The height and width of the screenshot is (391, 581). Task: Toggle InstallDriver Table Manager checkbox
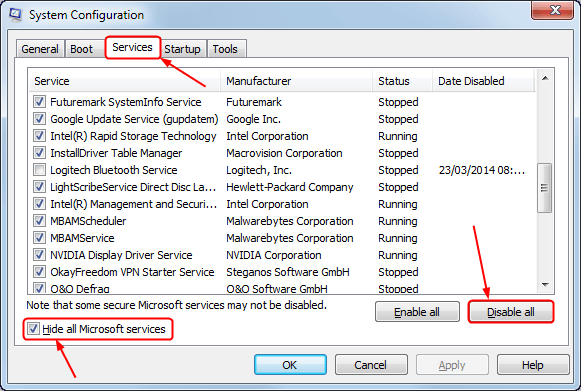[39, 153]
